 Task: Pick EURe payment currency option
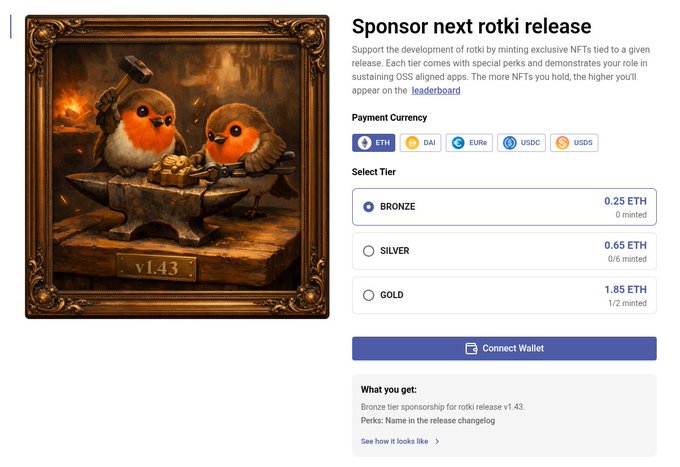[470, 143]
